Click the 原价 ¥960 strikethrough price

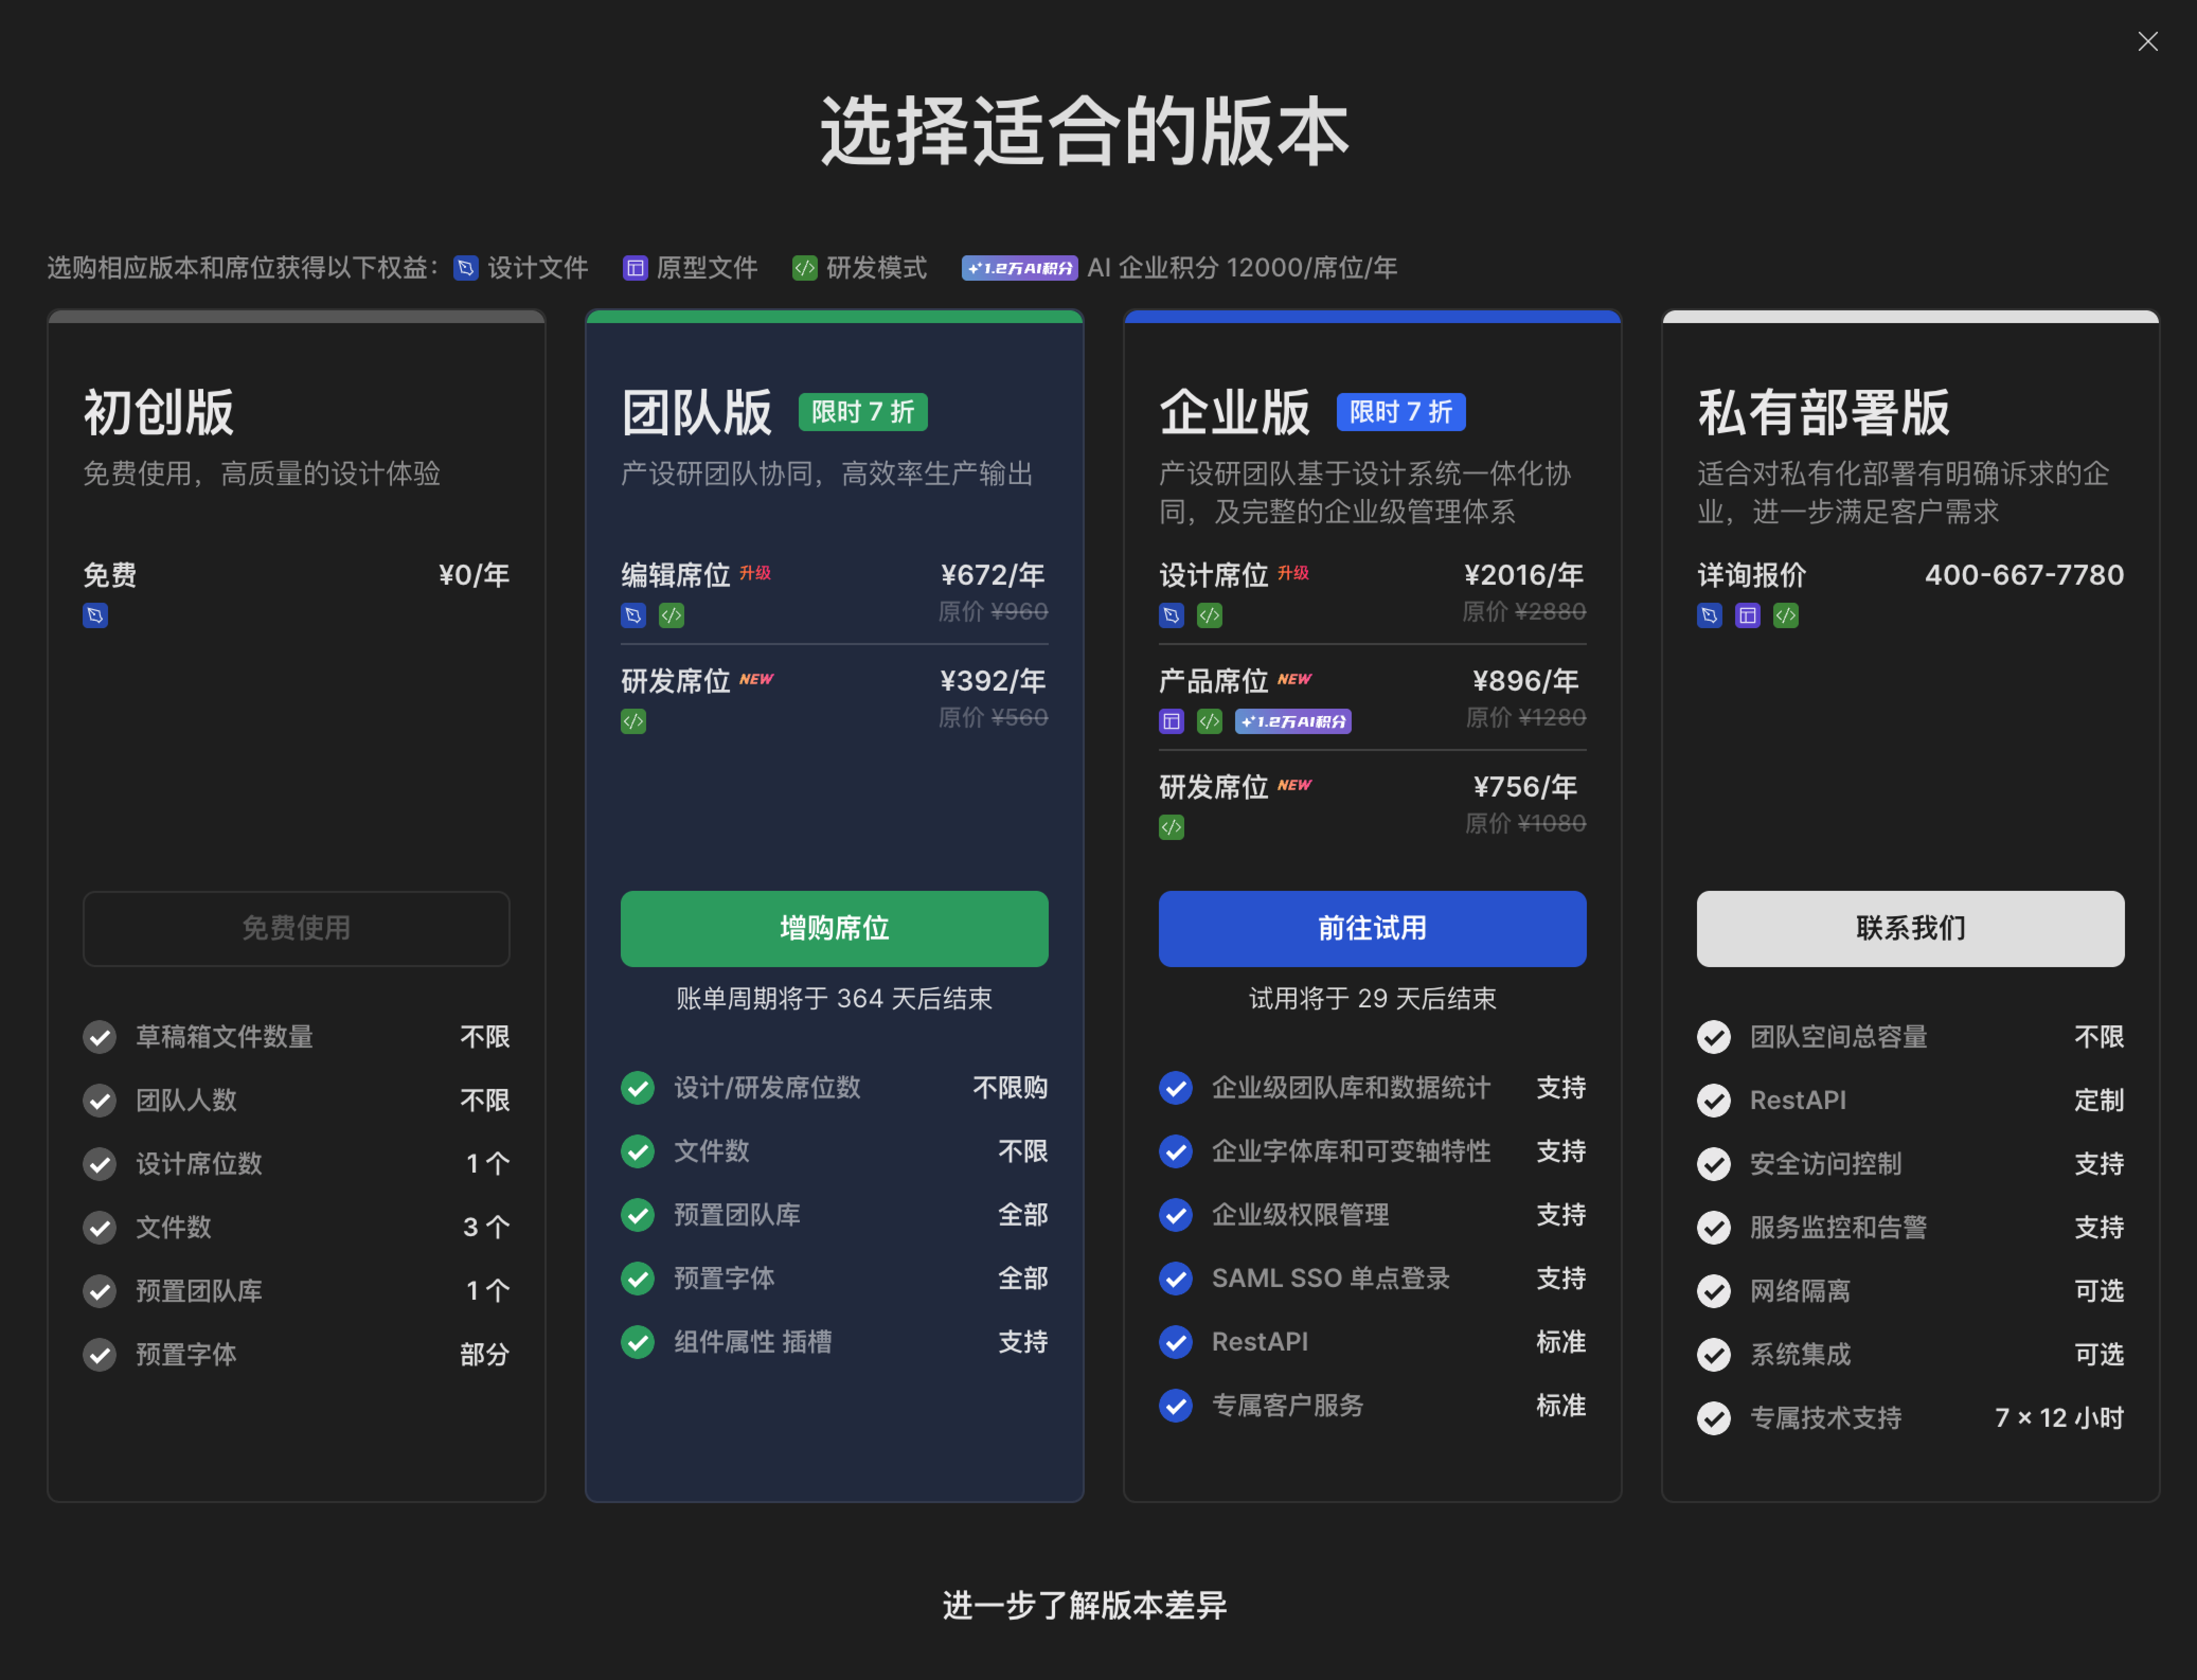click(x=993, y=612)
